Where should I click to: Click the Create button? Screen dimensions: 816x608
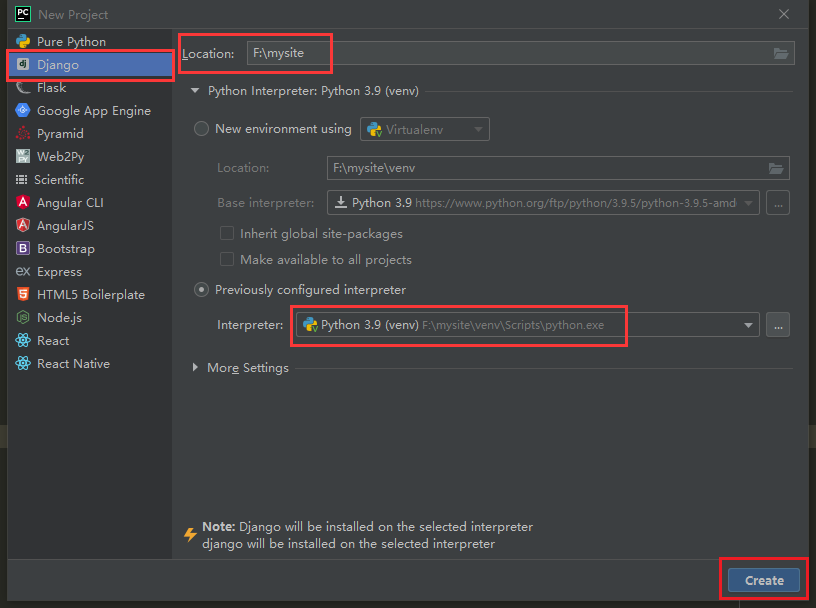click(764, 580)
